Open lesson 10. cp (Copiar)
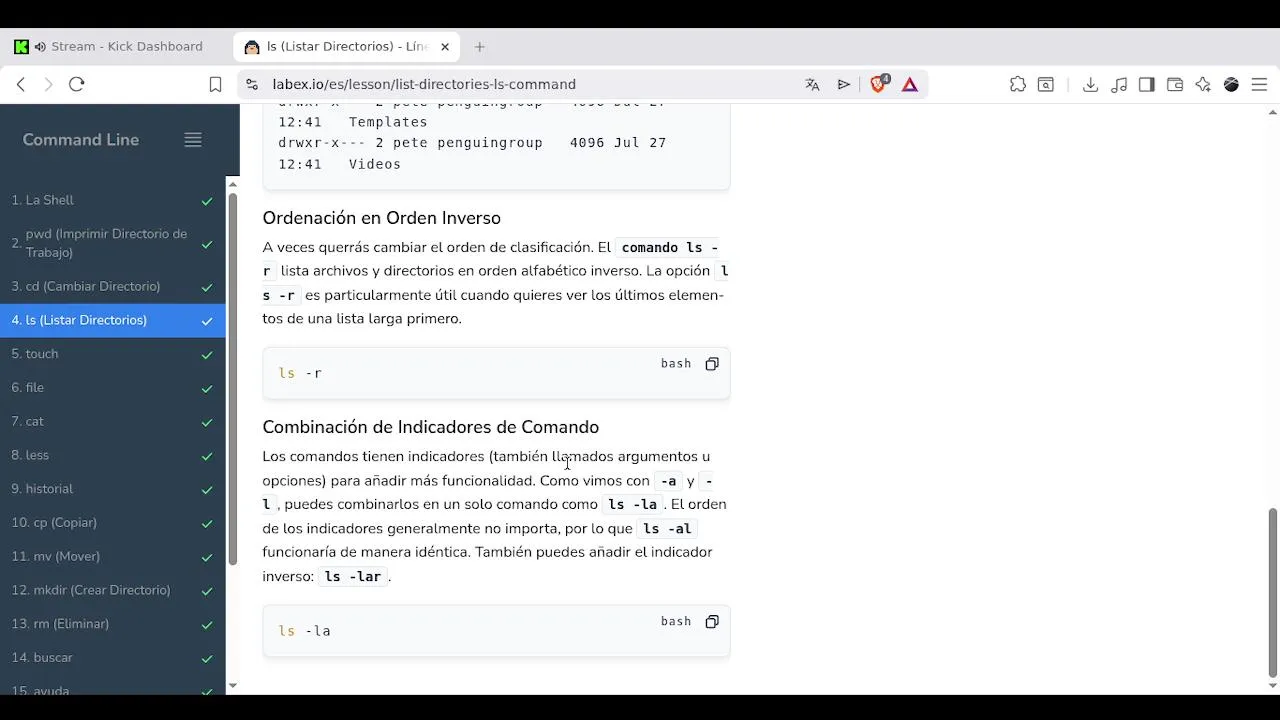 click(x=112, y=523)
